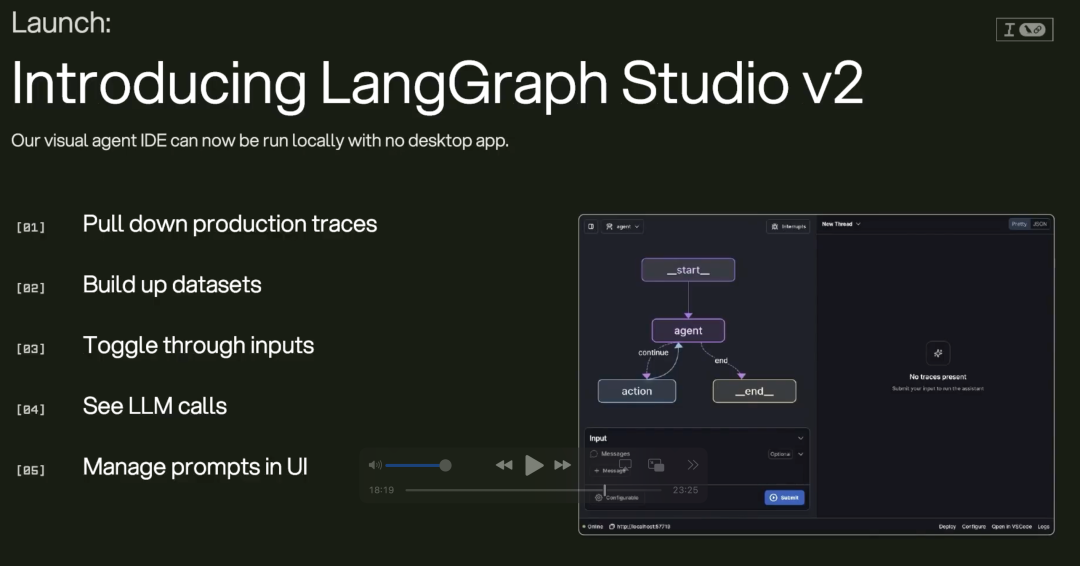The height and width of the screenshot is (566, 1080).
Task: Click the [01] list number
Action: (30, 227)
